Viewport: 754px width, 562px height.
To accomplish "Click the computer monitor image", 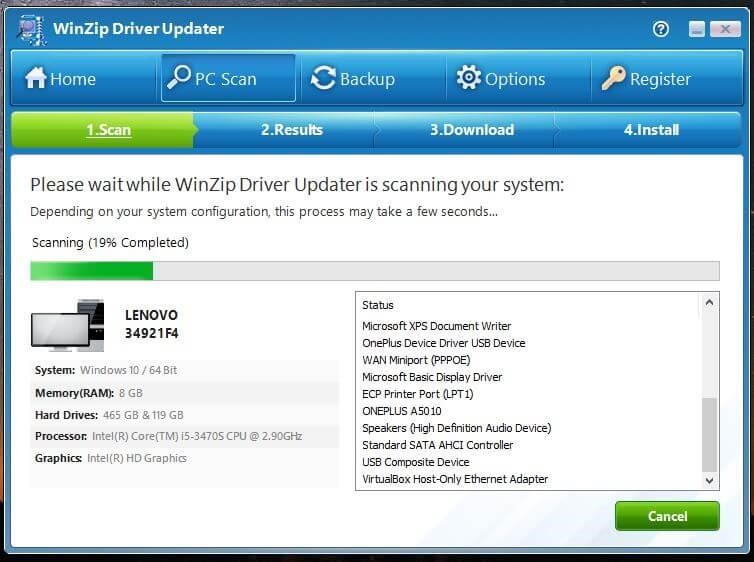I will pyautogui.click(x=67, y=325).
